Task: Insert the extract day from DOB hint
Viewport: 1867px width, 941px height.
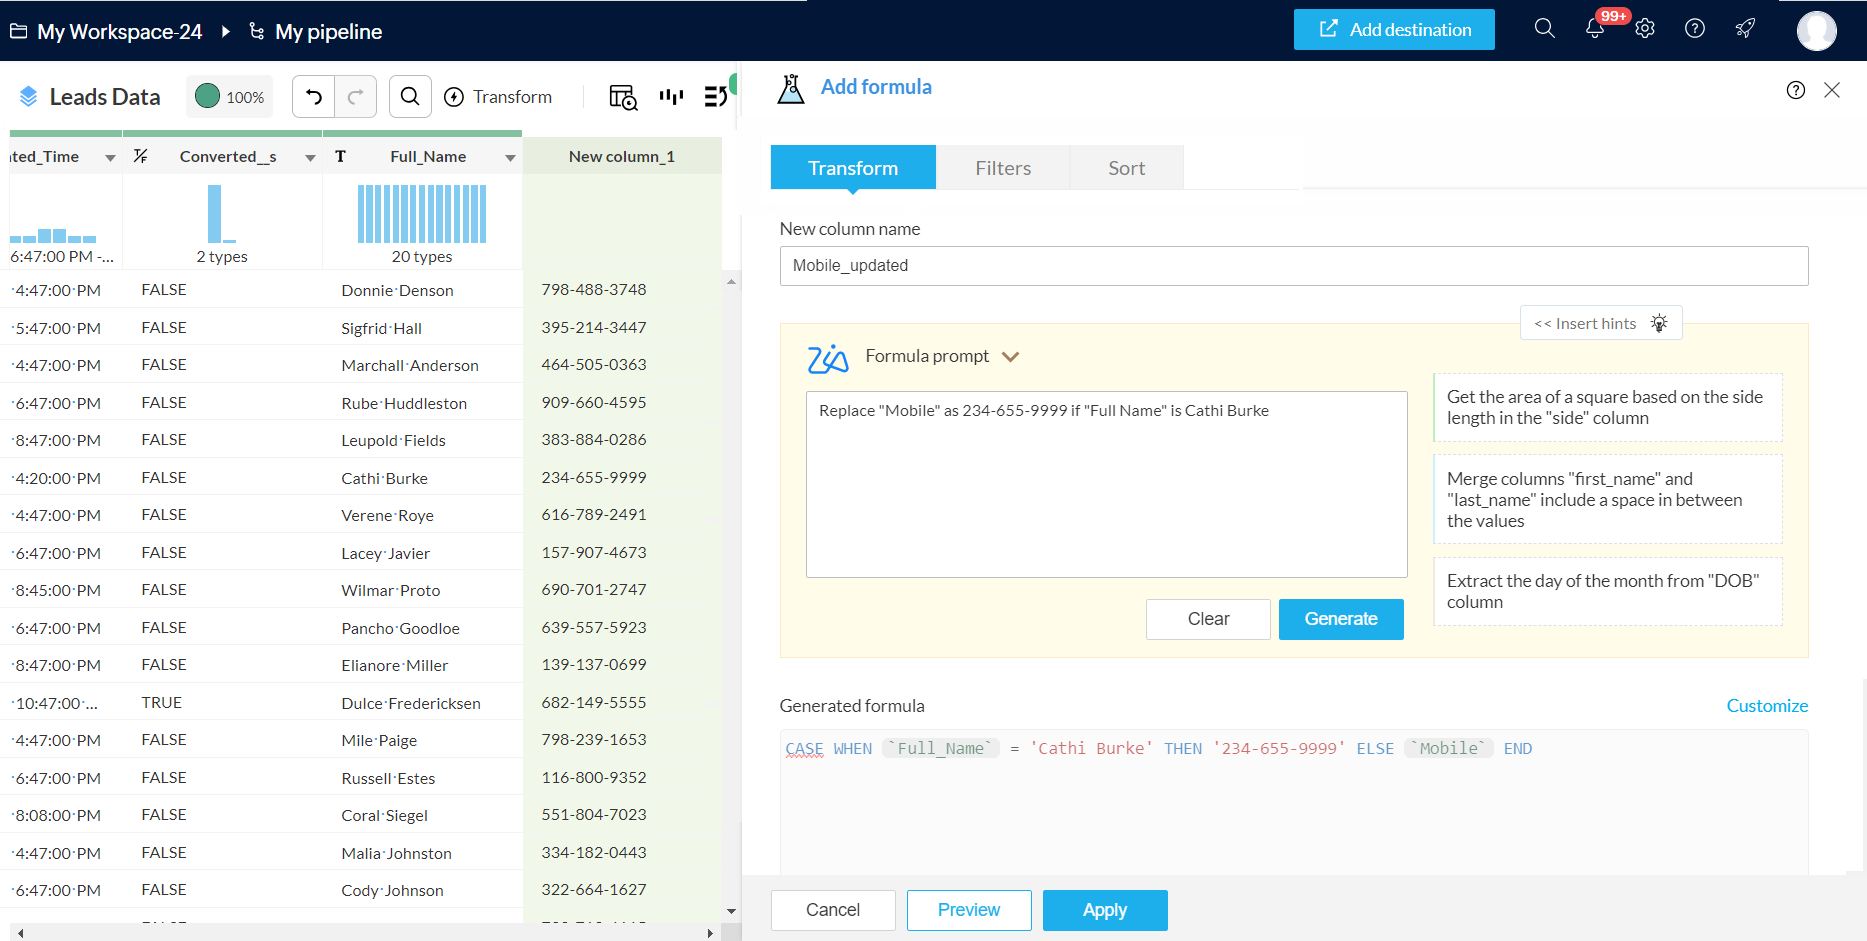Action: tap(1607, 591)
